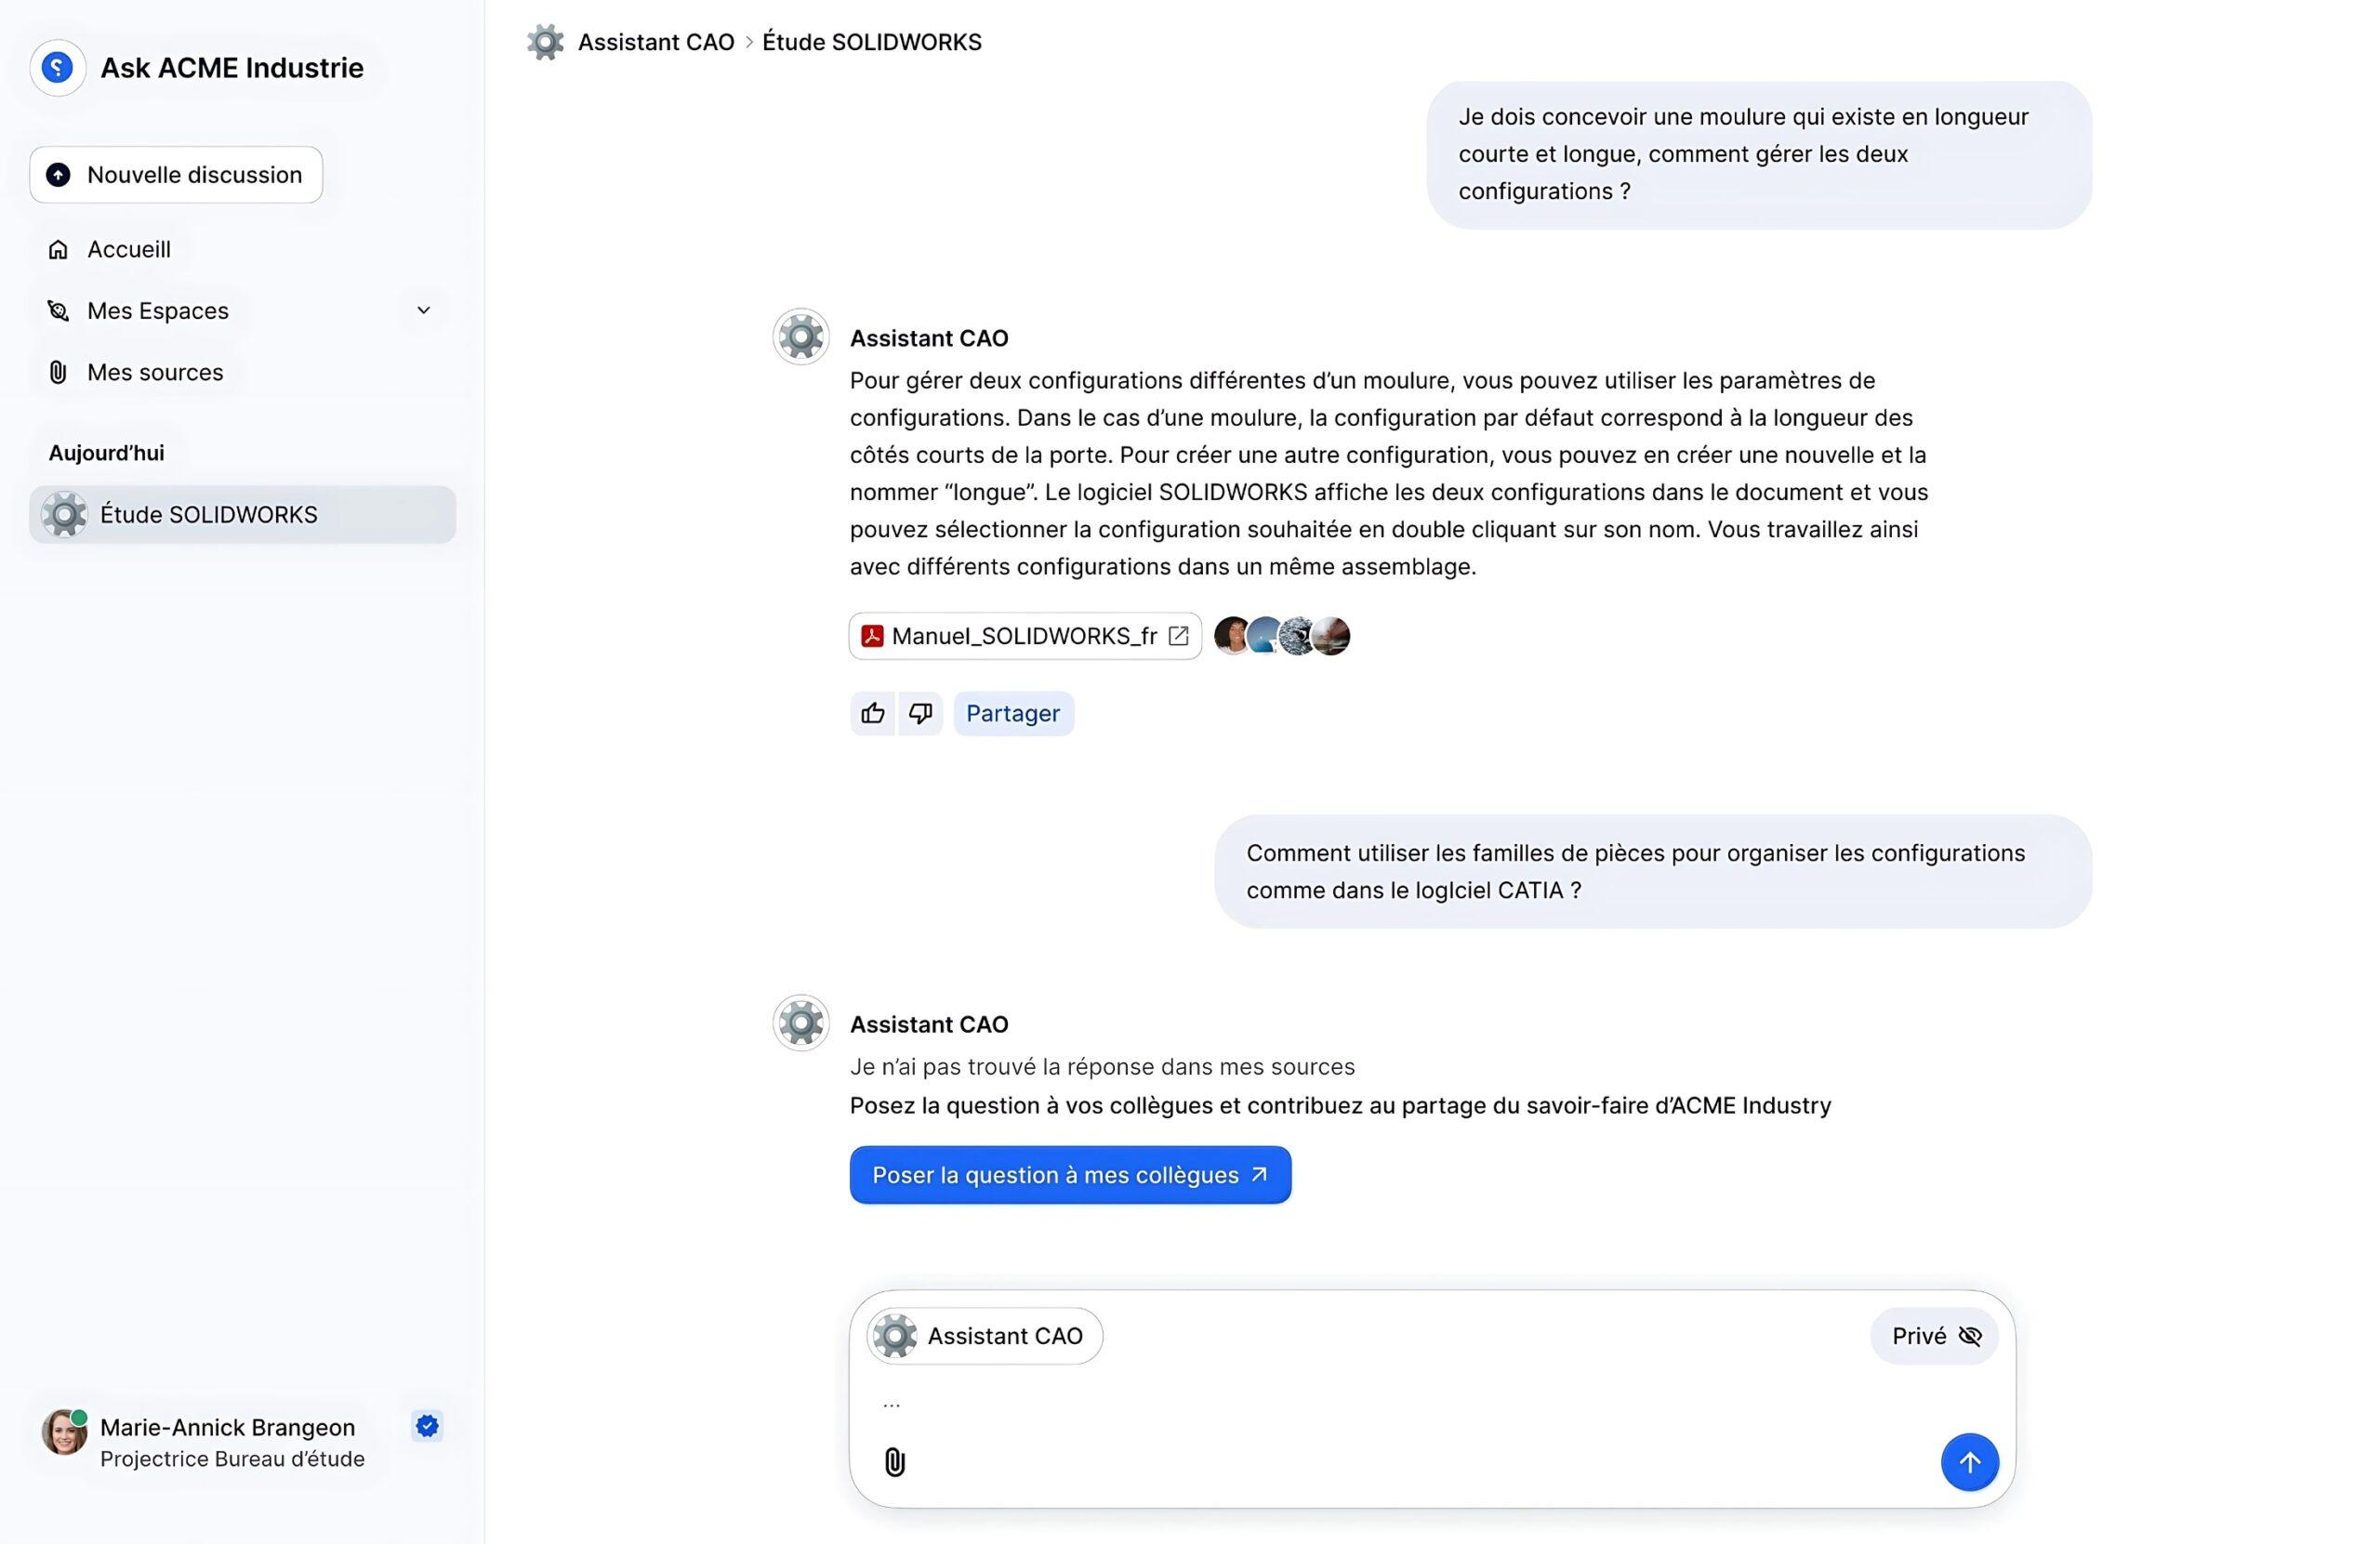Go to Accueil in sidebar

pos(128,249)
